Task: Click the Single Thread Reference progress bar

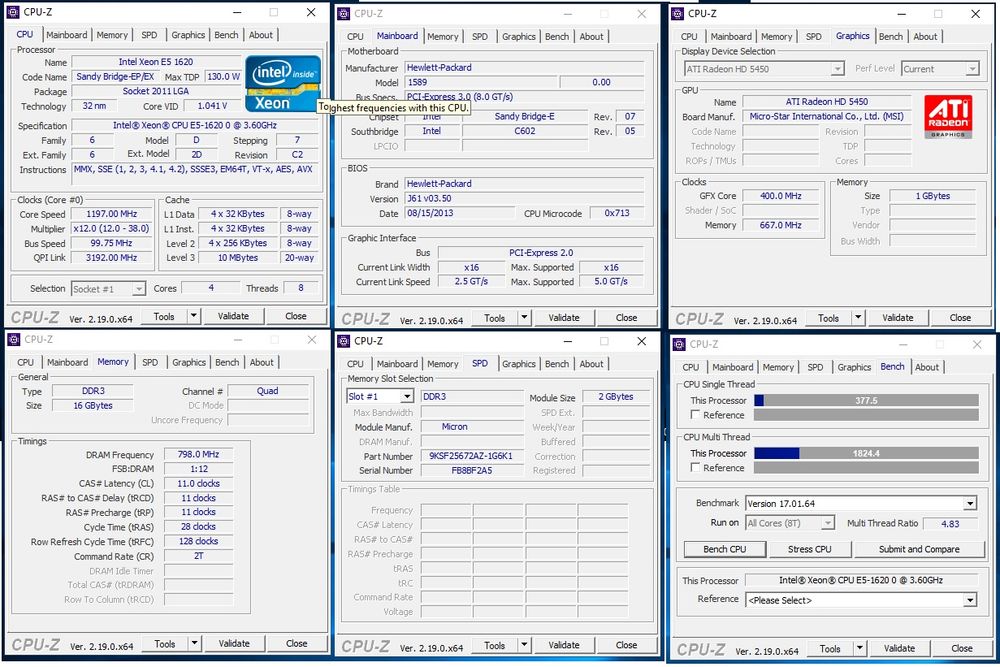Action: [866, 415]
